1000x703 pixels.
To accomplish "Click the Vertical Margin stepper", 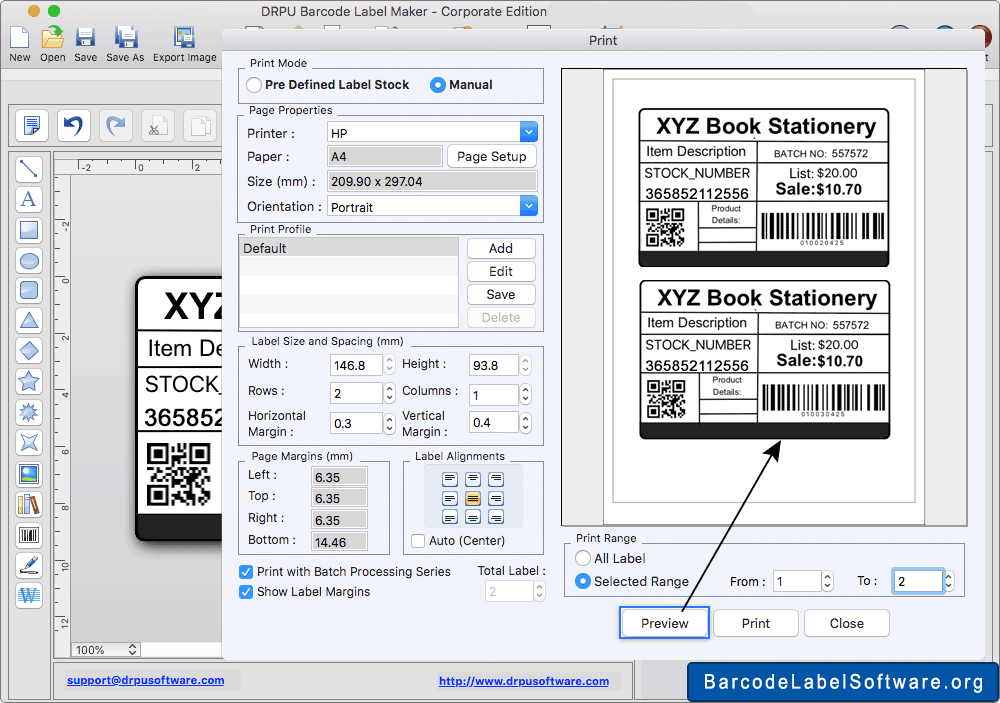I will click(526, 422).
